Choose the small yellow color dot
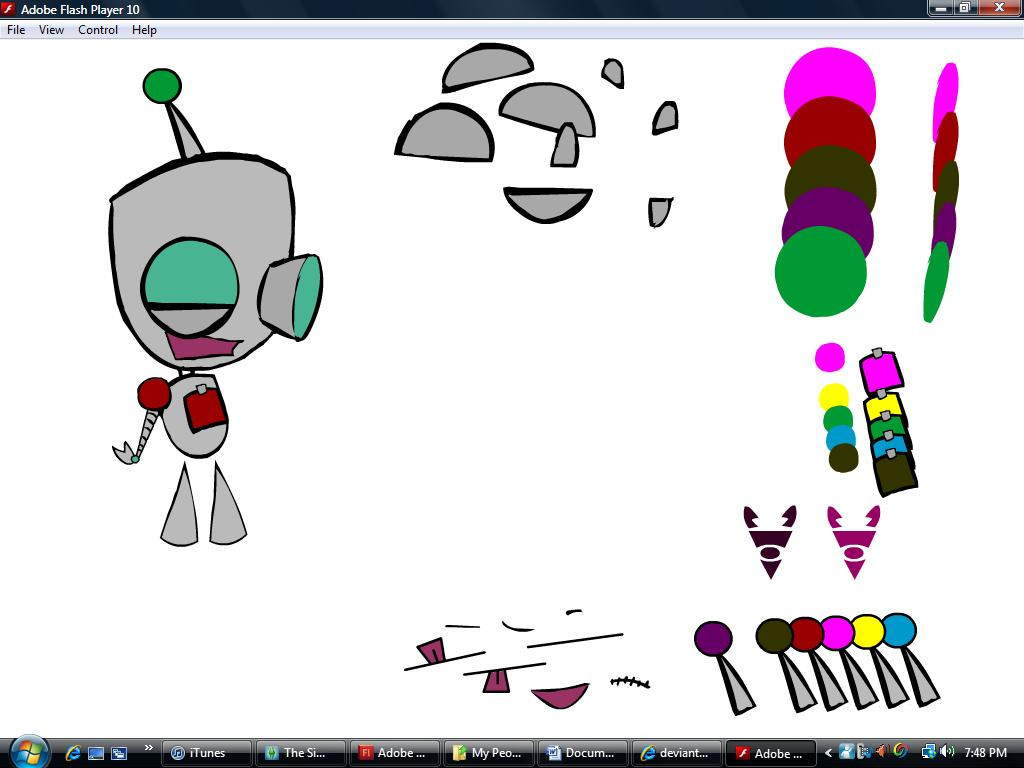Screen dimensions: 1024x768 tap(833, 396)
